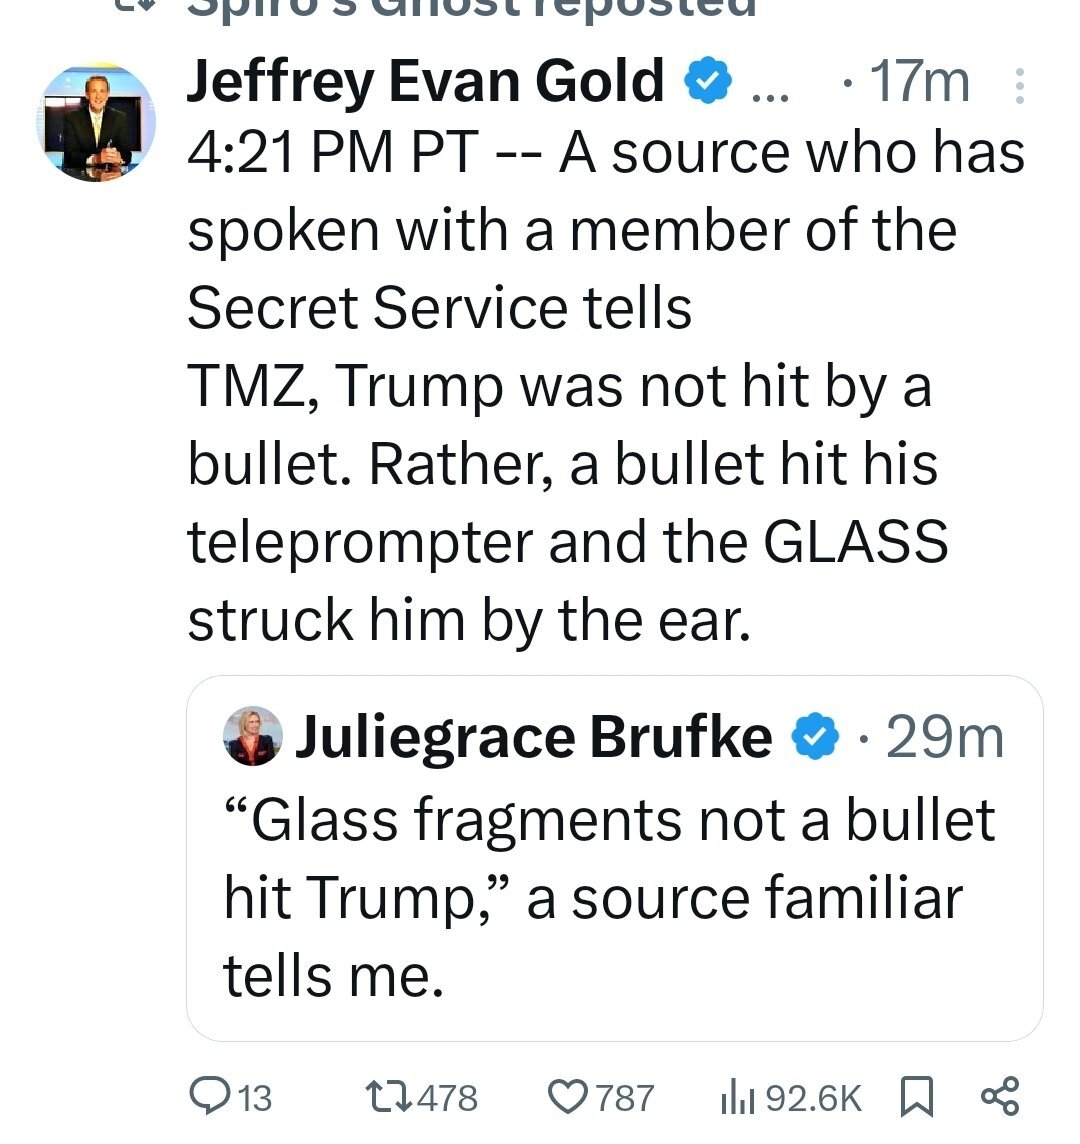
Task: Click the 29m quoted tweet timestamp
Action: pyautogui.click(x=945, y=738)
